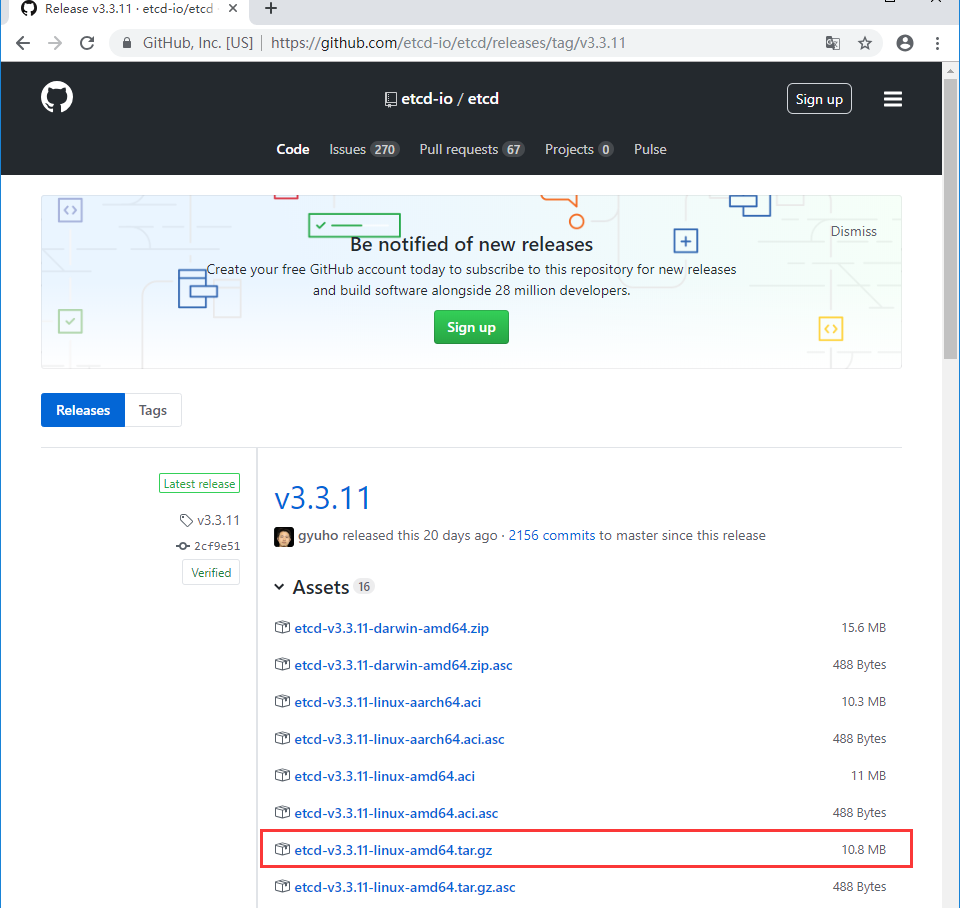The image size is (960, 908).
Task: Download etcd-v3.3.11-linux-aarch64.aci
Action: point(388,702)
